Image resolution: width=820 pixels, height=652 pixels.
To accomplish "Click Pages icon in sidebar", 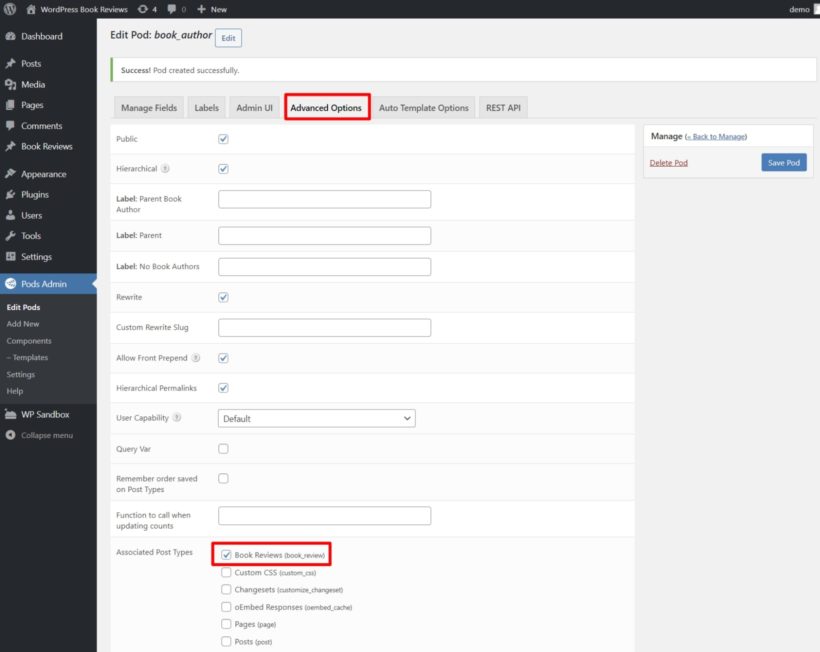I will coord(10,105).
